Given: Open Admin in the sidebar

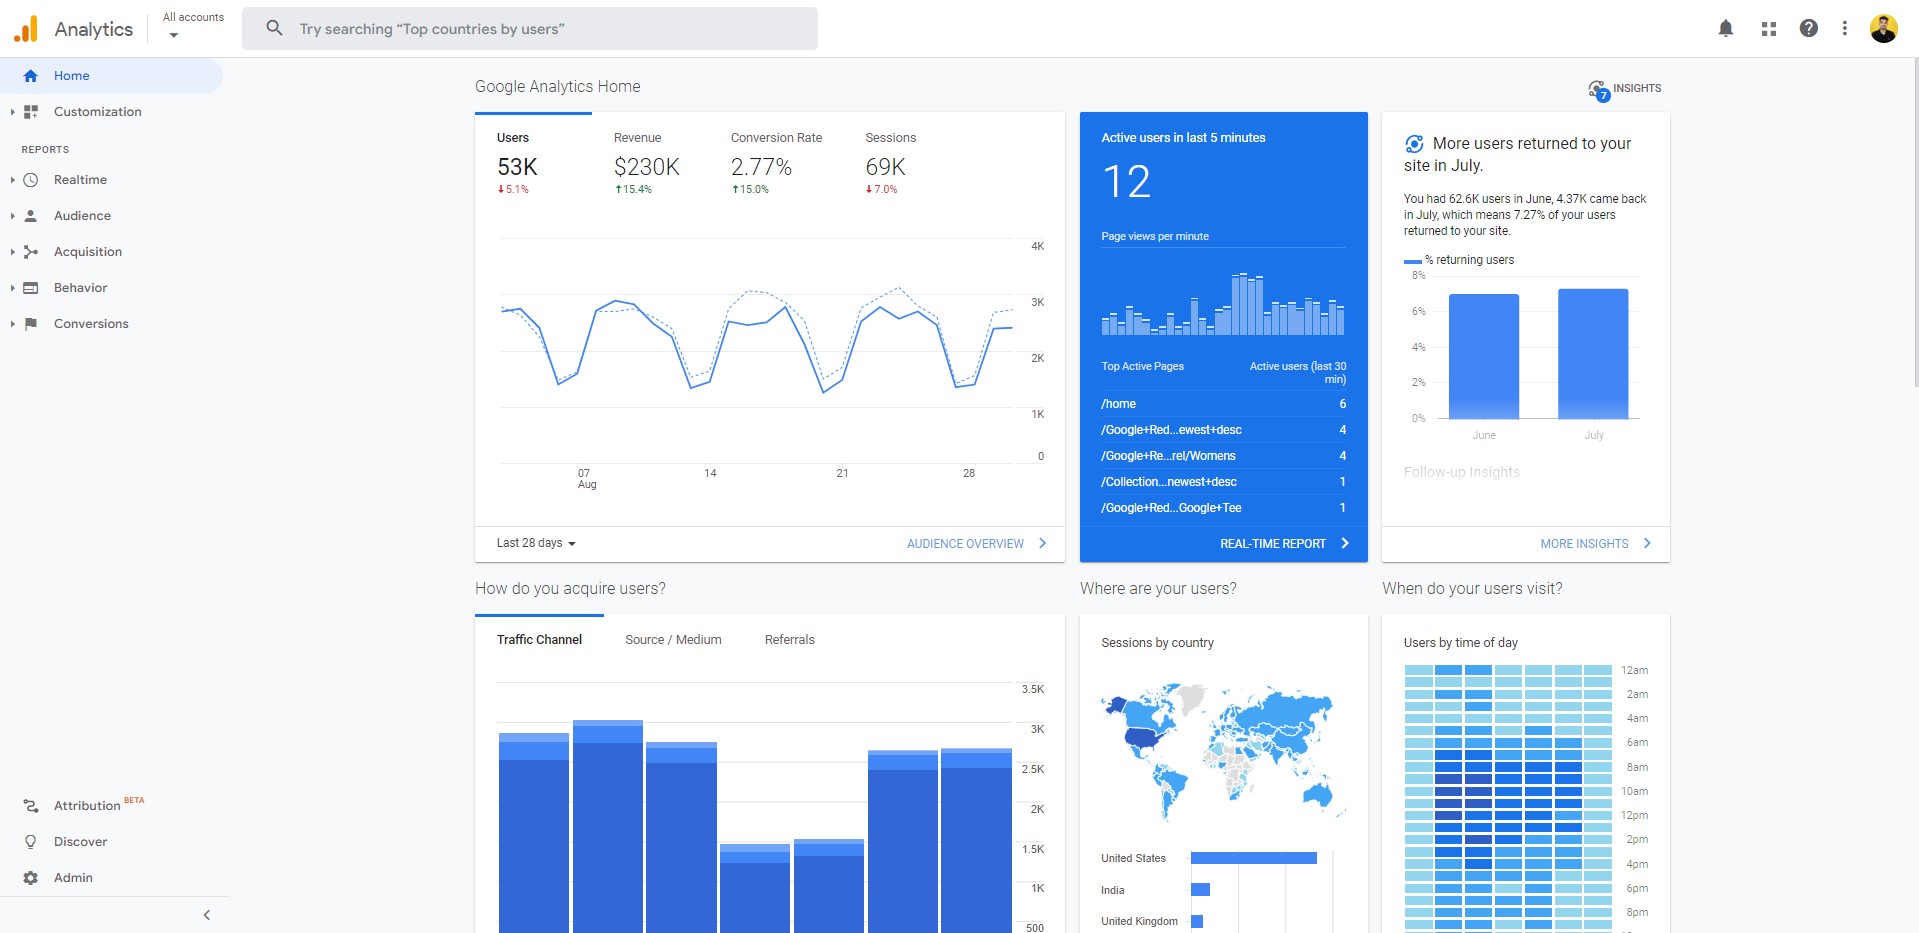Looking at the screenshot, I should pos(111,878).
